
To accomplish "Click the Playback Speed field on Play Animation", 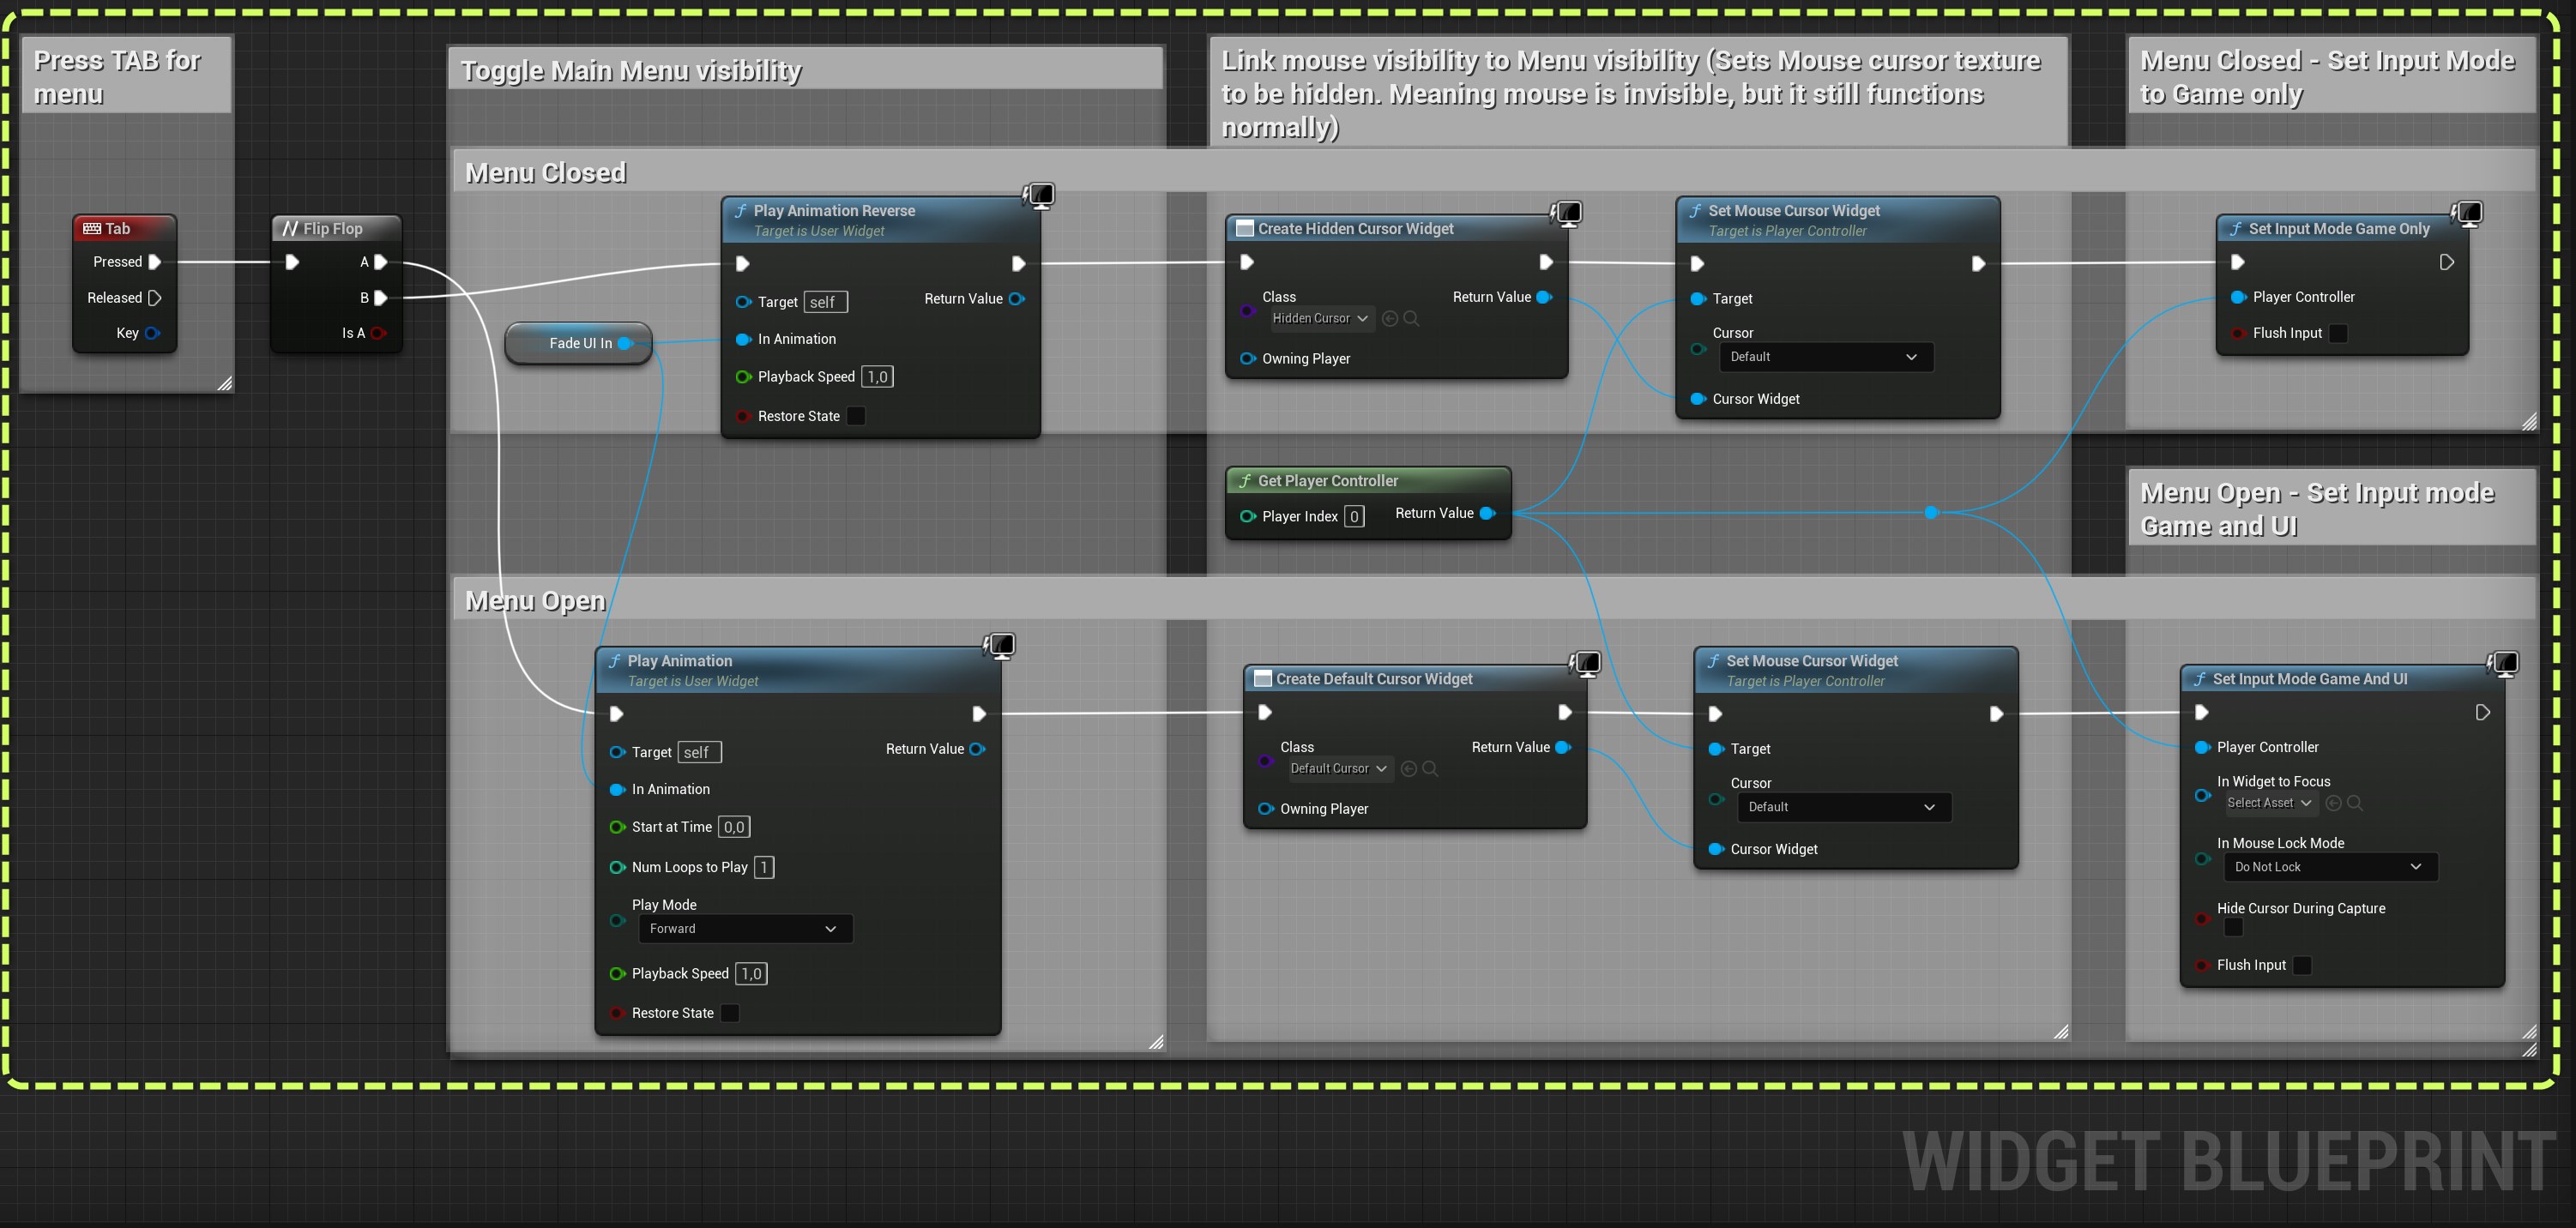I will click(751, 973).
